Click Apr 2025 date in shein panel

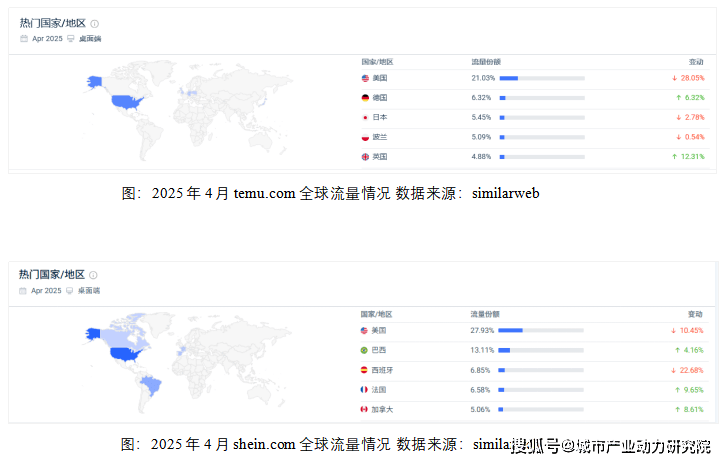[x=46, y=290]
